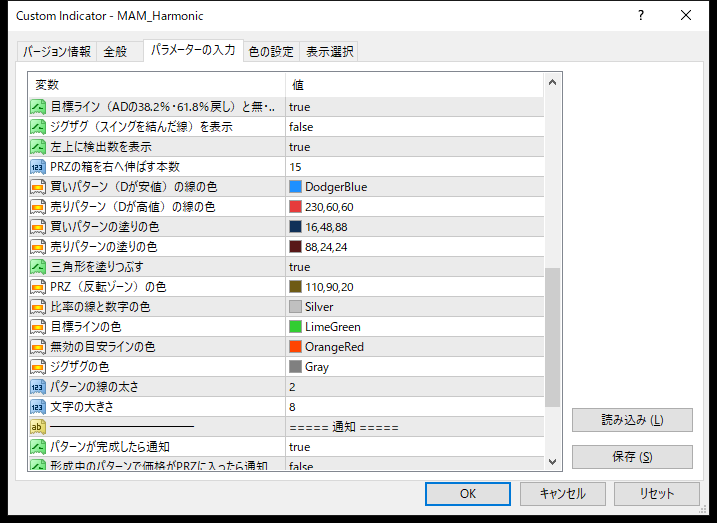717x523 pixels.
Task: Click the boolean icon beside 目標ライン（ADの38.2%
Action: (38, 107)
